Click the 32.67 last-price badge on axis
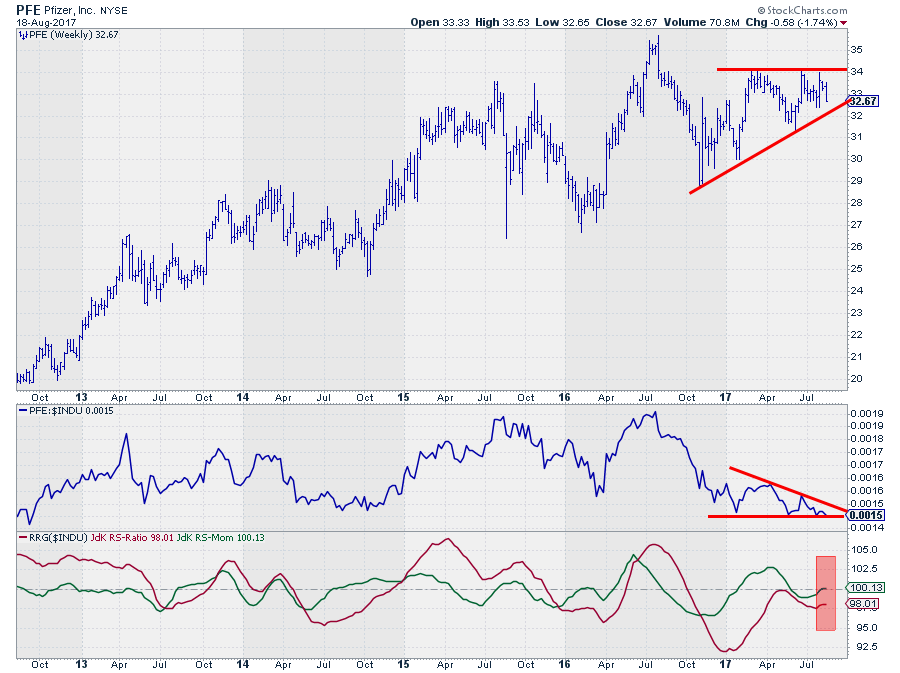 coord(863,101)
